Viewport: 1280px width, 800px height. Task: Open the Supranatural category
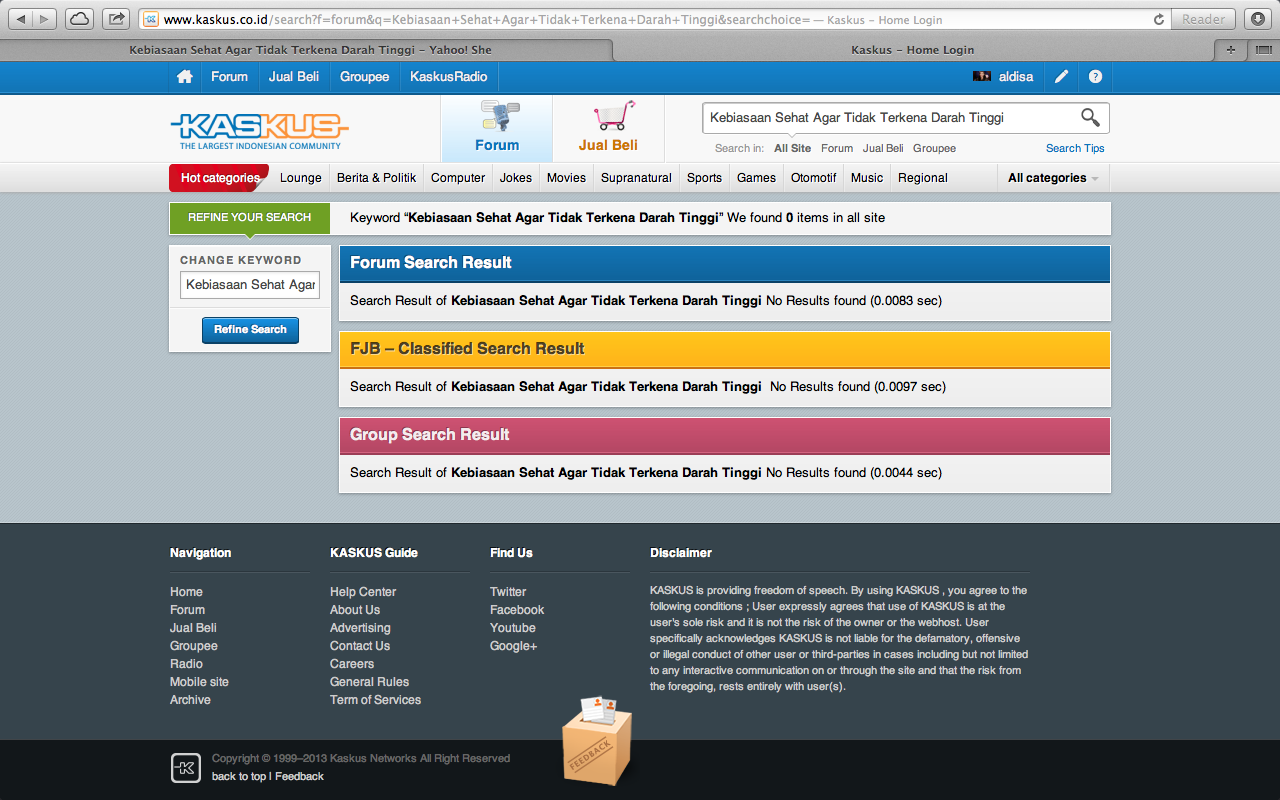pyautogui.click(x=636, y=178)
